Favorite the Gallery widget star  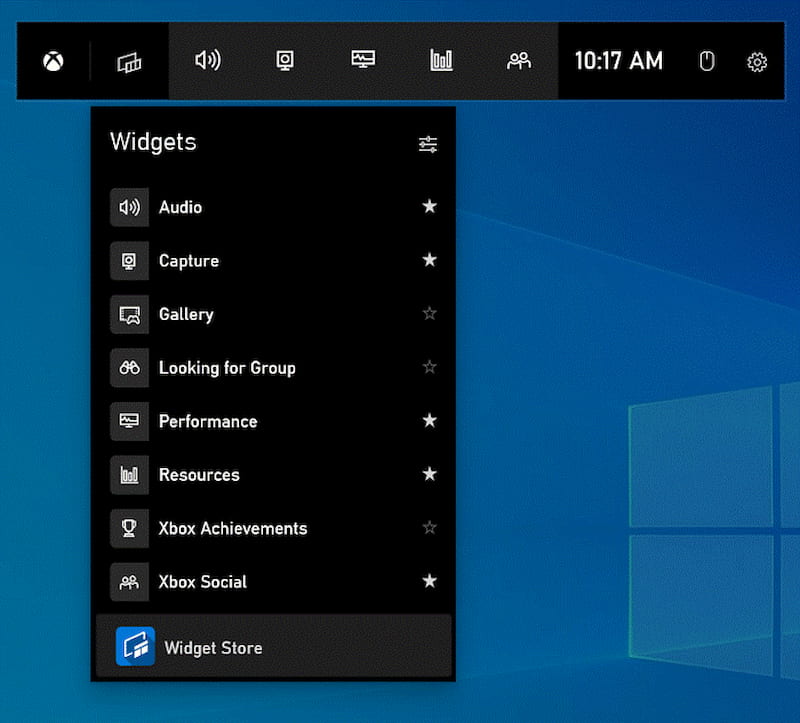pos(430,313)
